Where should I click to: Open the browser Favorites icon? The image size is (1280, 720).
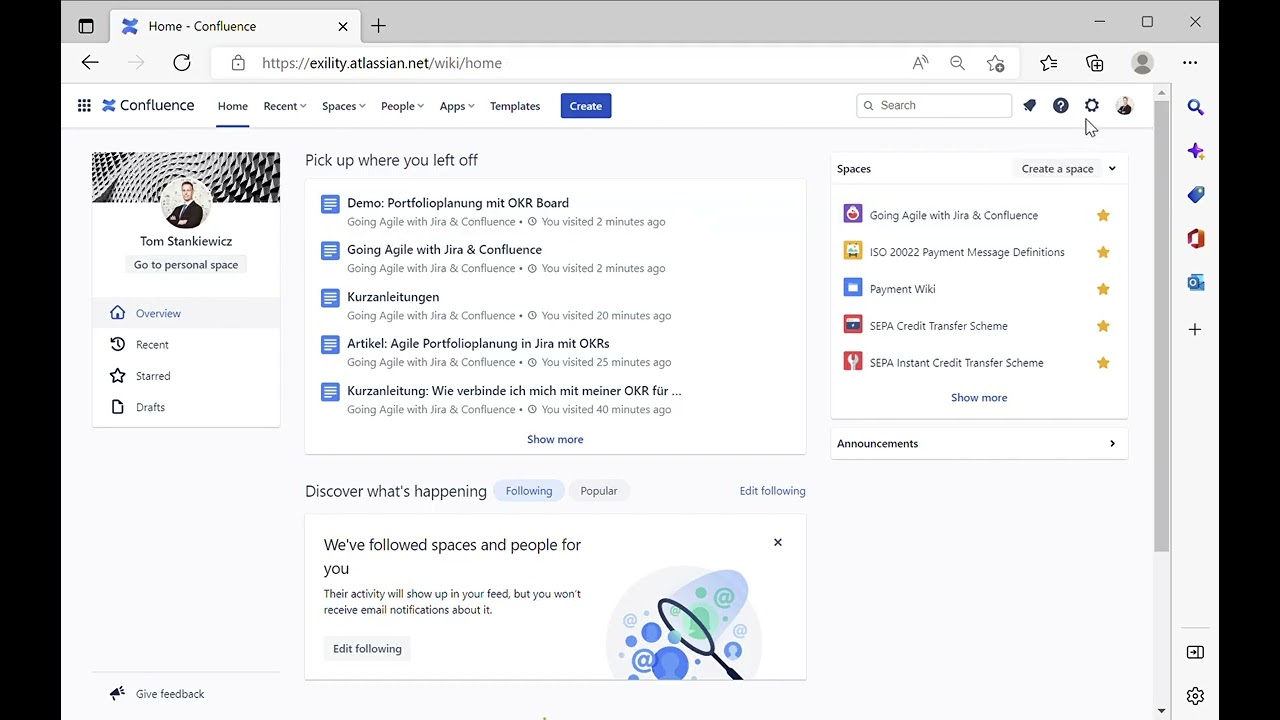pos(1049,63)
